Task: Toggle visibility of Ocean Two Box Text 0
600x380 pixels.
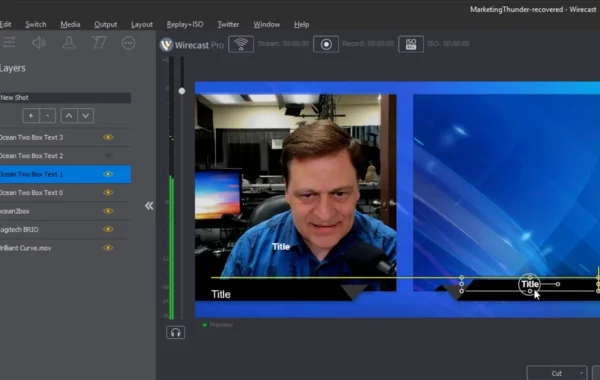Action: point(108,192)
